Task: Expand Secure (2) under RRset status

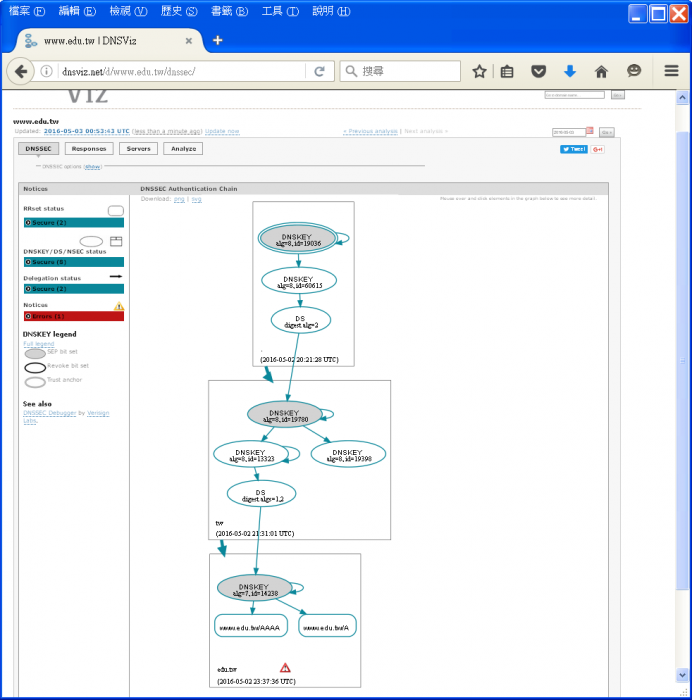Action: [73, 223]
